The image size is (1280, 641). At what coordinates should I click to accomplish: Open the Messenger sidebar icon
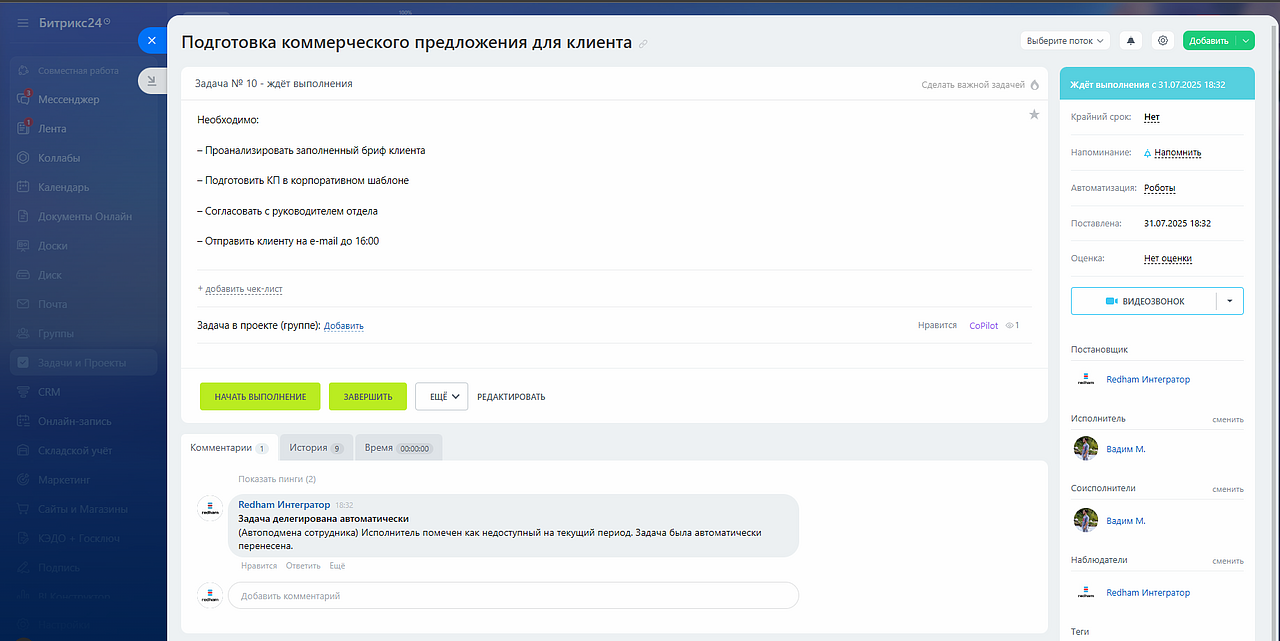tap(23, 99)
